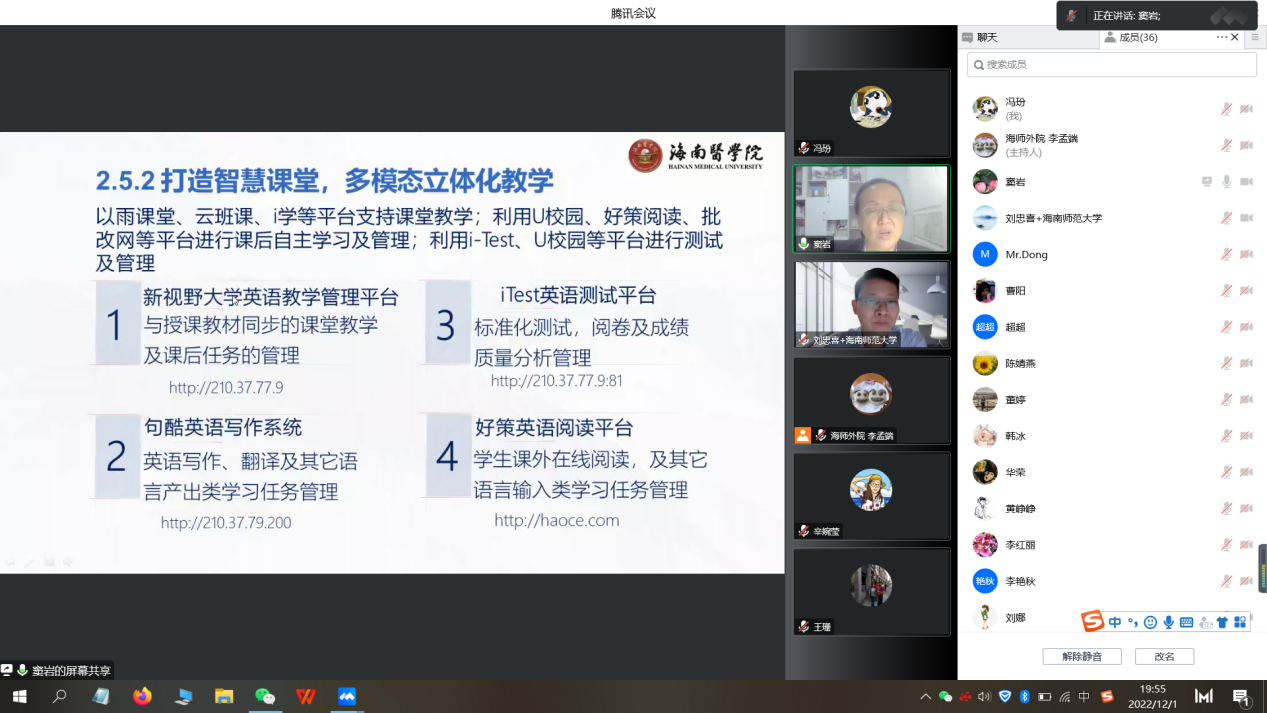Click the camera icon next to Mr.Dong
Screen dimensions: 1267x713
(1246, 254)
